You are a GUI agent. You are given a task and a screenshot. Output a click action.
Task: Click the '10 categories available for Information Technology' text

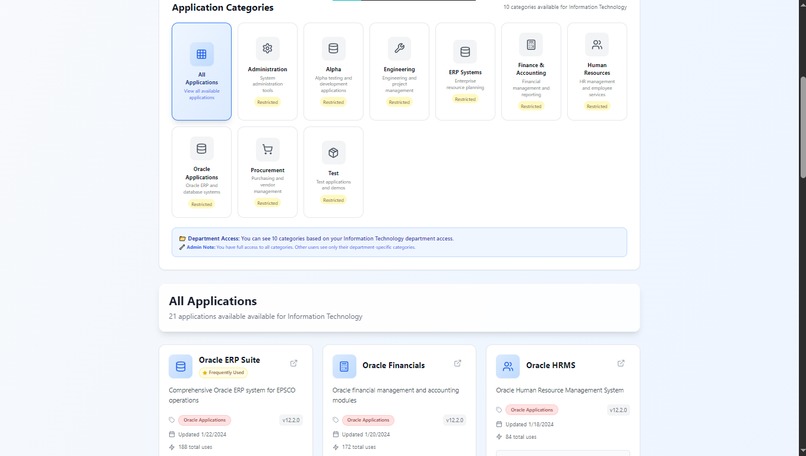[565, 7]
